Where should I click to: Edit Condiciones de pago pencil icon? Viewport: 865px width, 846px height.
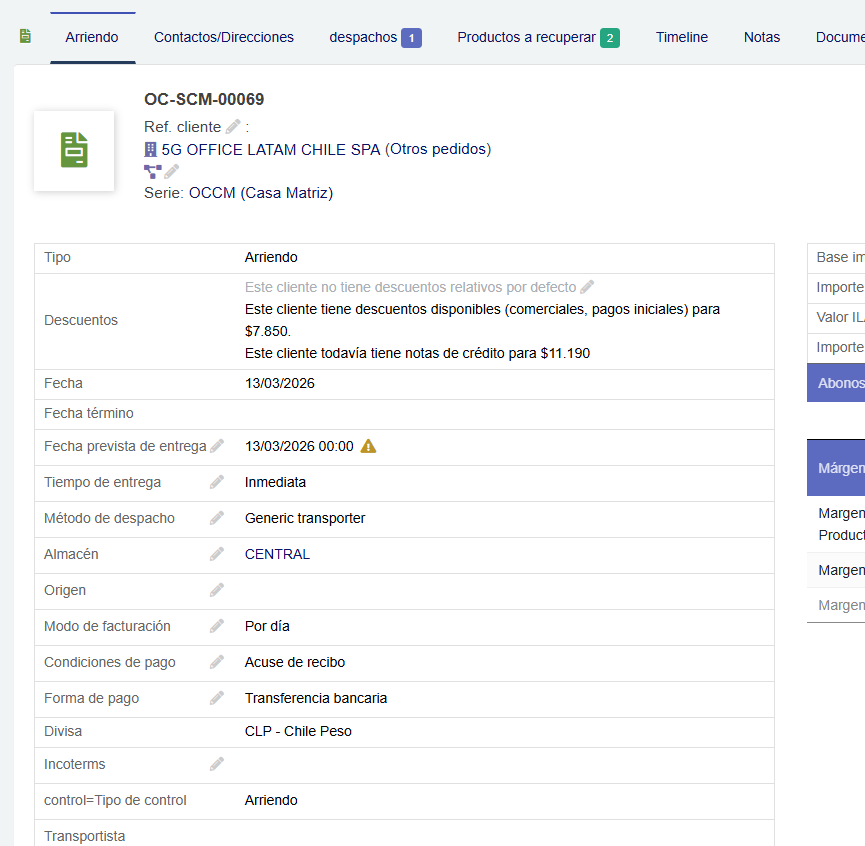pyautogui.click(x=217, y=662)
